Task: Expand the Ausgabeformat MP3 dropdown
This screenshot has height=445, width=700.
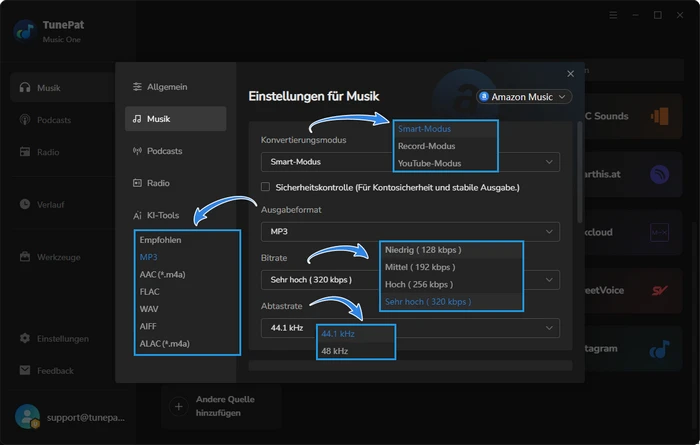Action: (410, 232)
